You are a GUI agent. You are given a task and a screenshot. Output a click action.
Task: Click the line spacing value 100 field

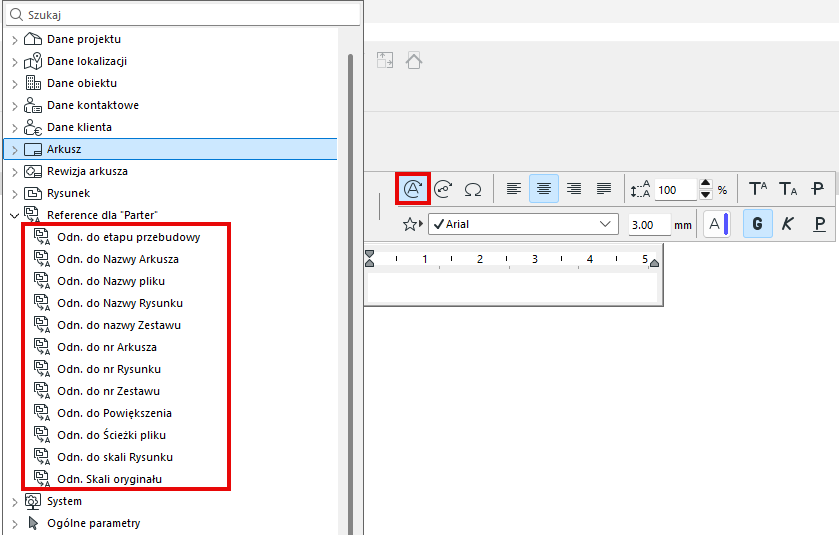(675, 189)
